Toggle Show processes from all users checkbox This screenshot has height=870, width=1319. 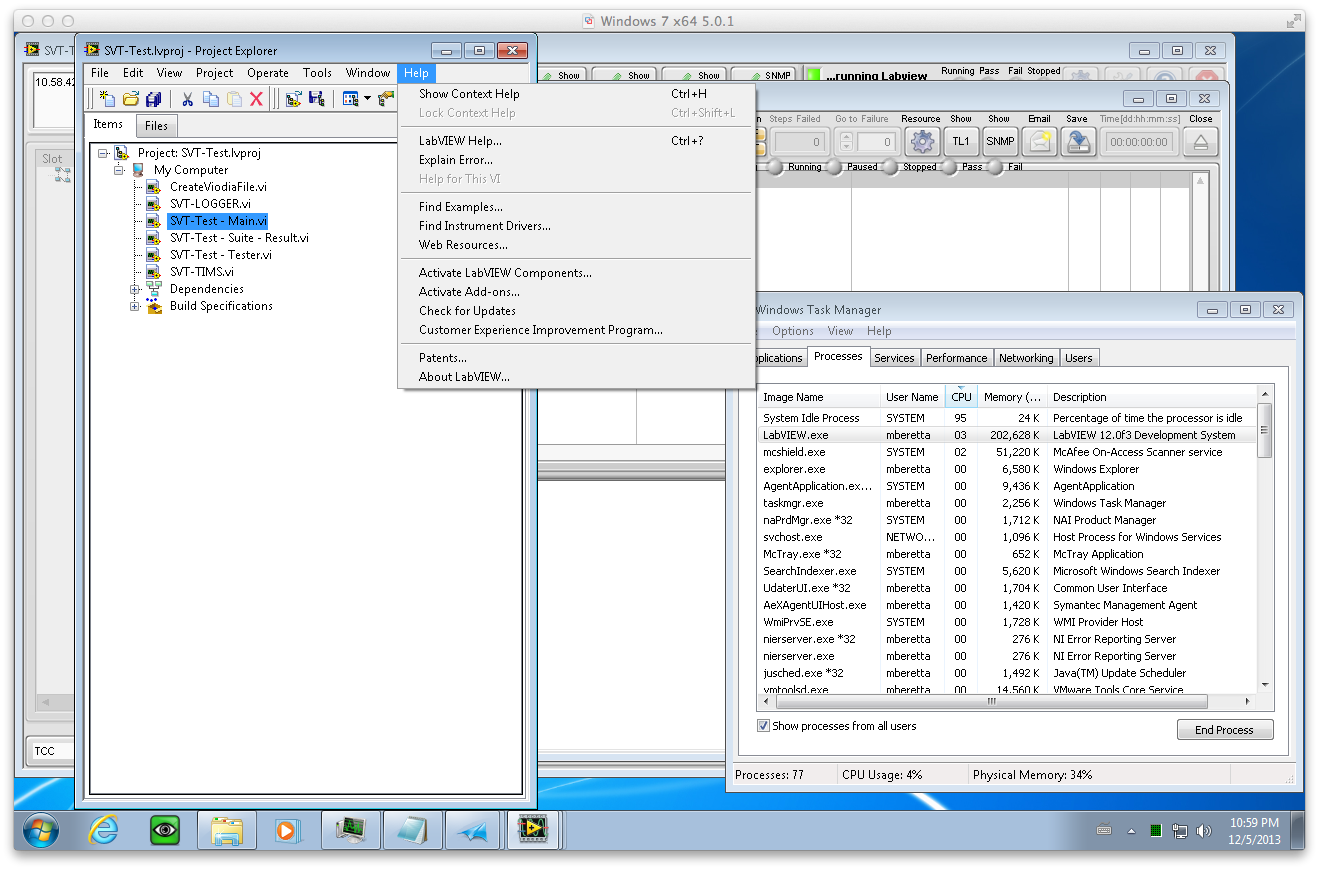point(764,726)
